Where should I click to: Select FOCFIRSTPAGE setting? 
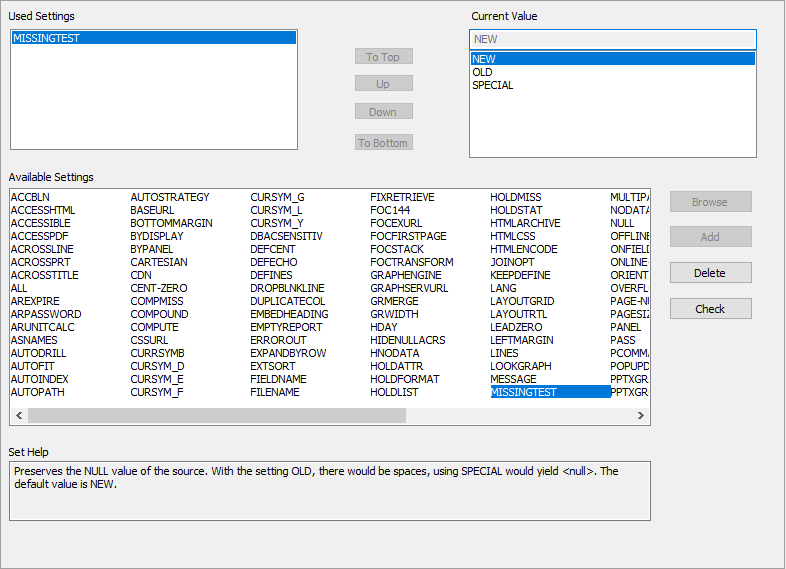pos(408,236)
